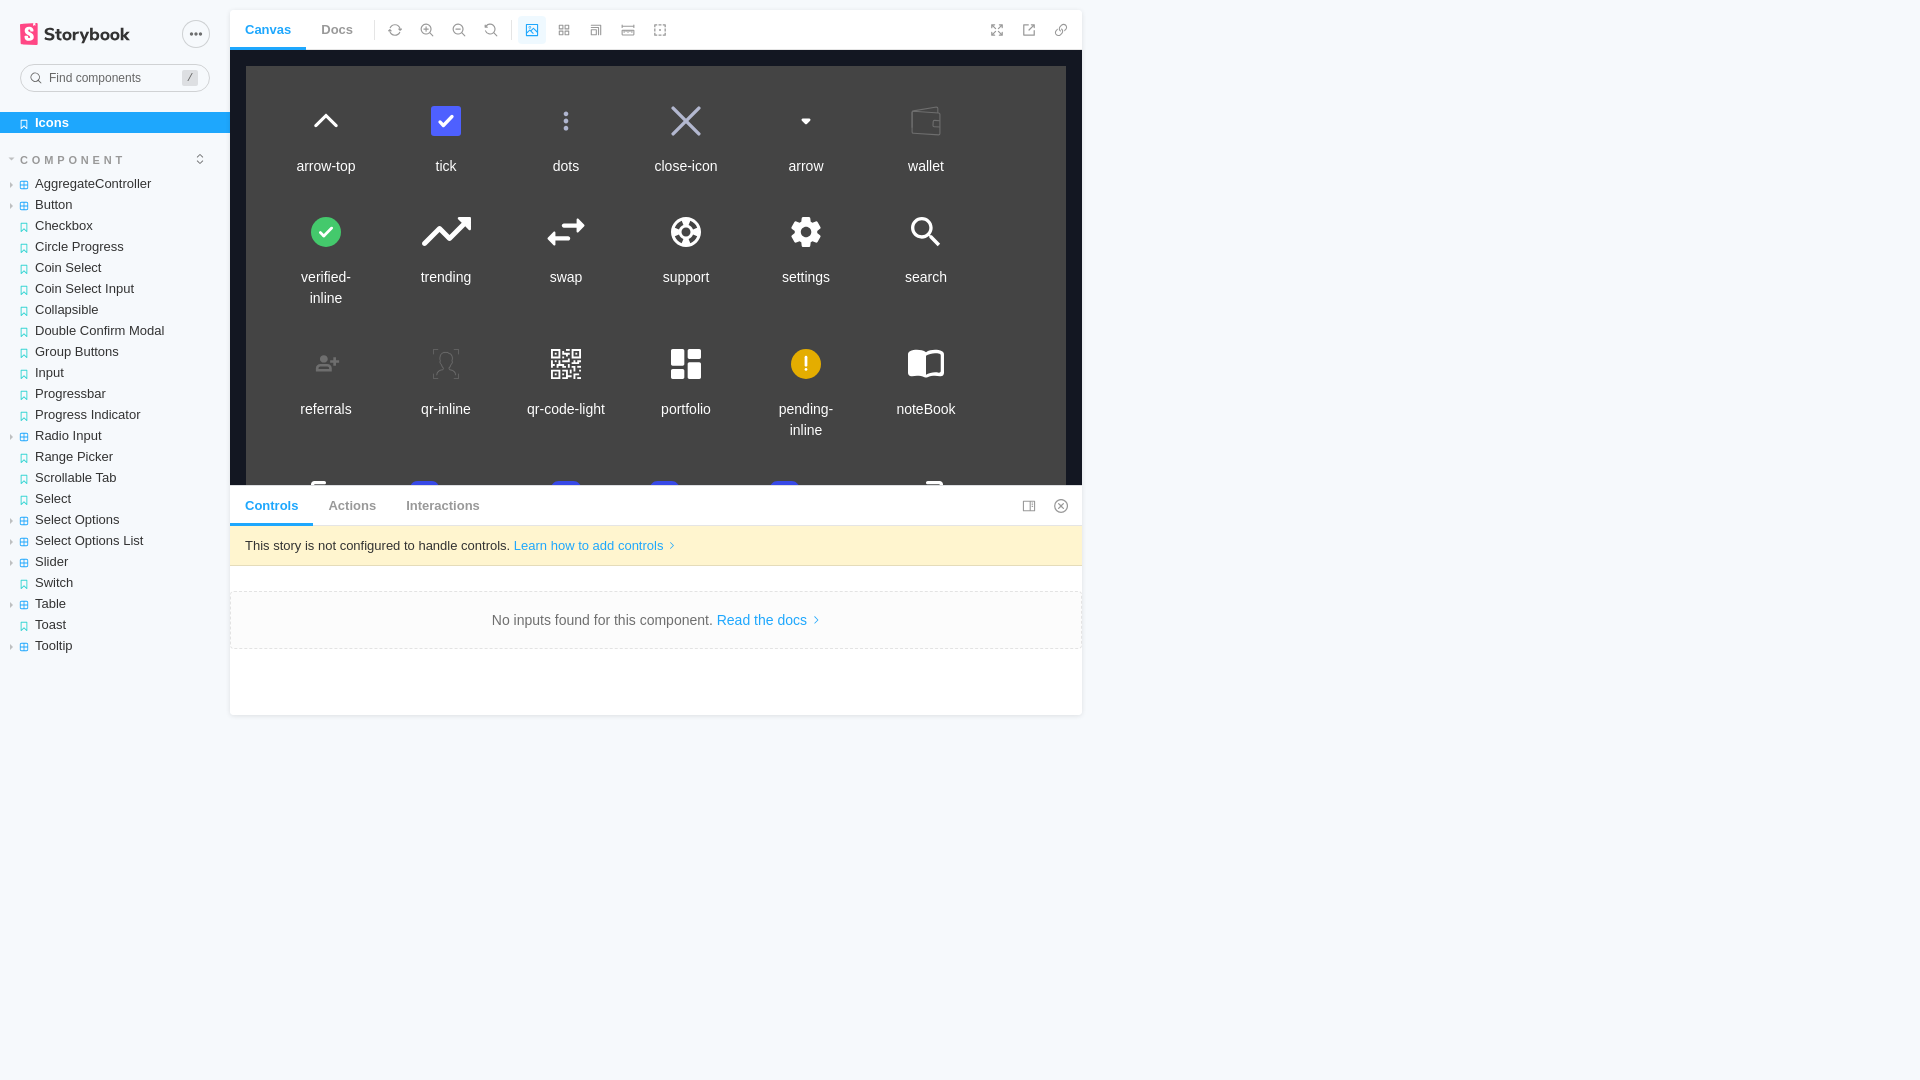Open the Interactions panel tab
The width and height of the screenshot is (1920, 1080).
tap(443, 506)
